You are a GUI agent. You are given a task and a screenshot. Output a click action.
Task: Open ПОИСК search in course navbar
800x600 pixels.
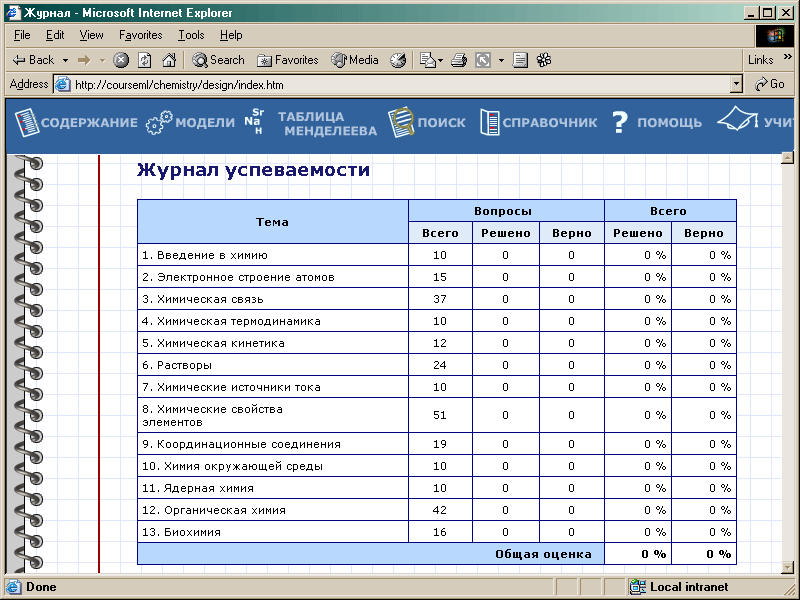click(427, 122)
